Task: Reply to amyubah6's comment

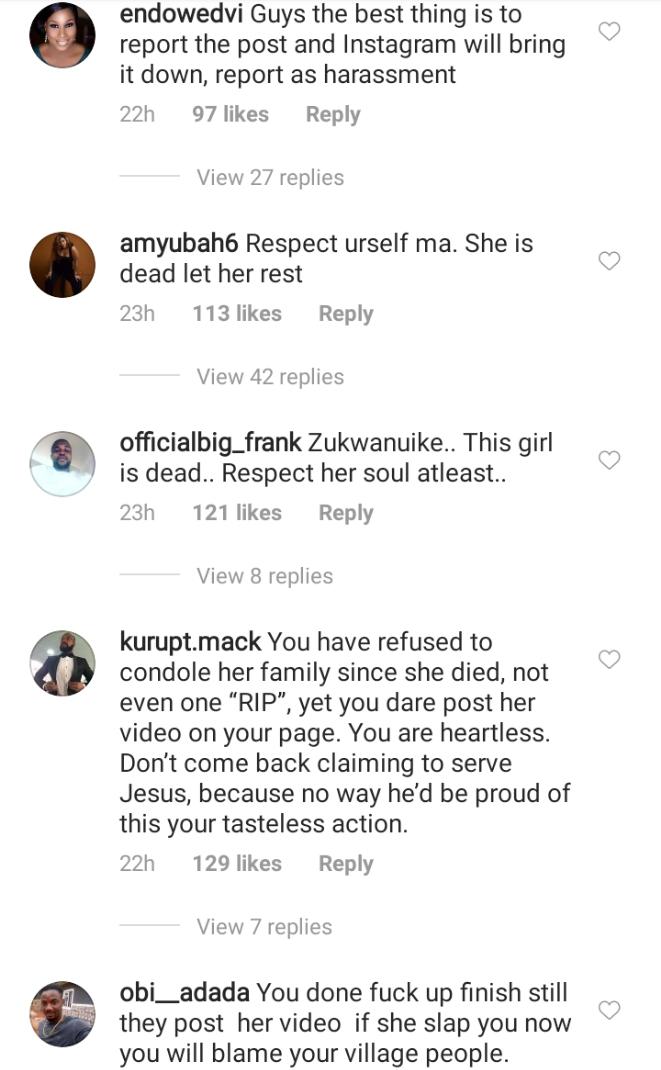Action: click(346, 314)
